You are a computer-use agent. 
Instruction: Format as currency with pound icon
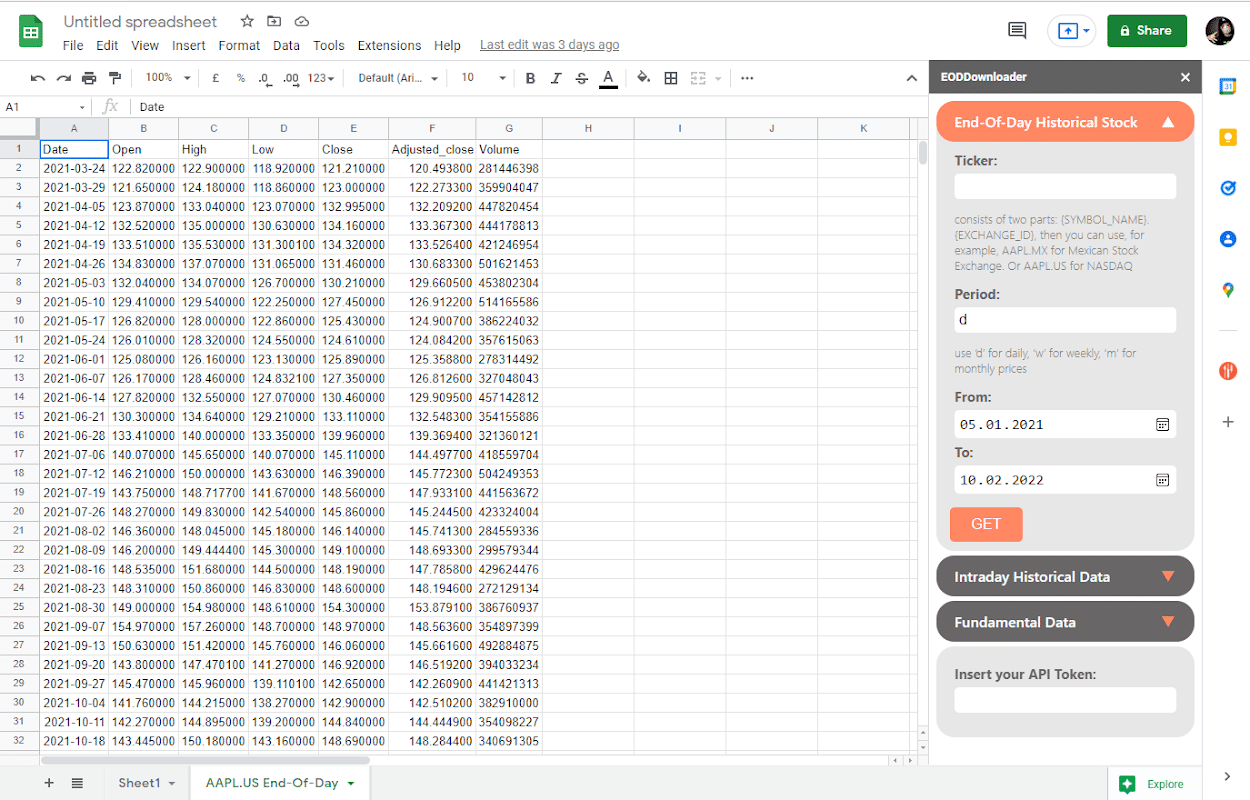coord(216,78)
